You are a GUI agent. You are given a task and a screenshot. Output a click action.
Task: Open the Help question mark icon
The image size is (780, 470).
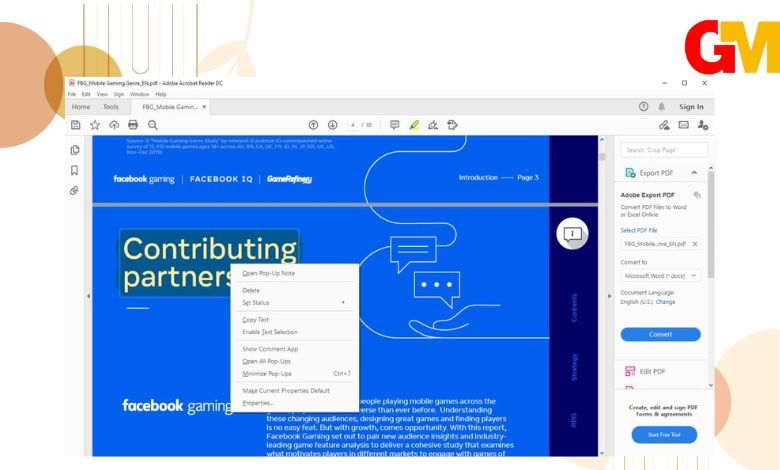[x=644, y=106]
